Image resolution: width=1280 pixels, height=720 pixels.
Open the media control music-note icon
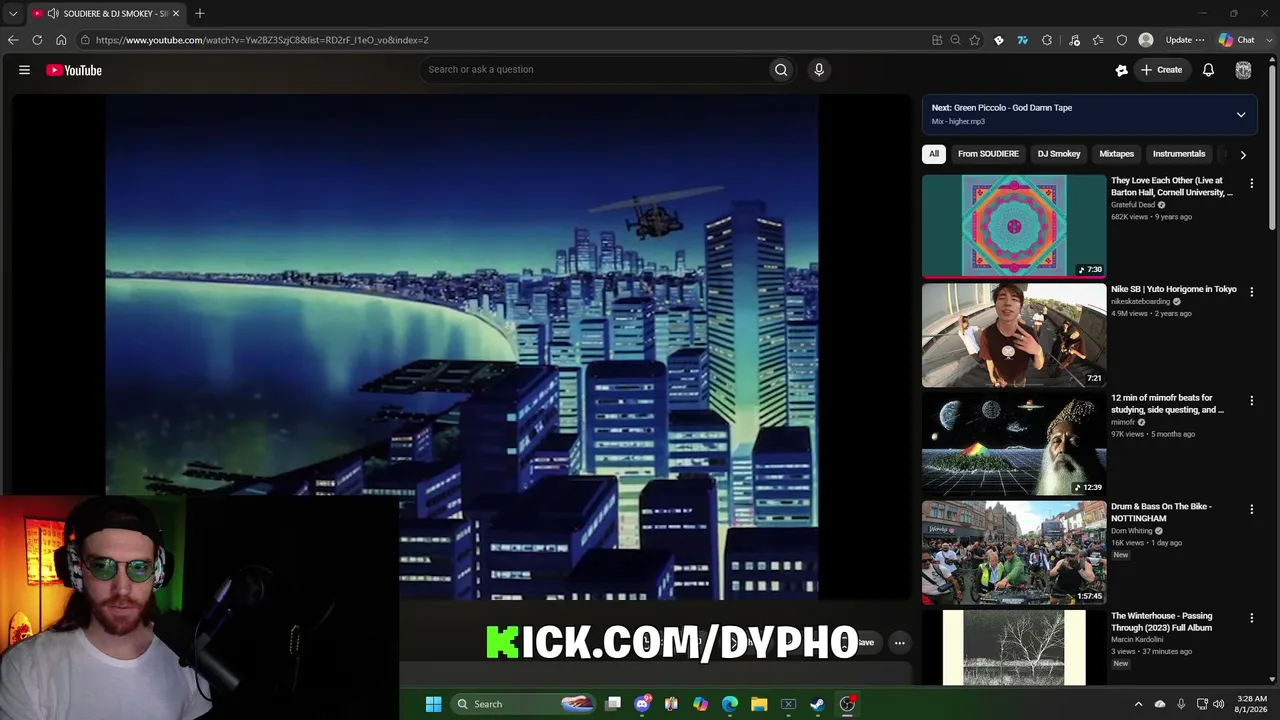1075,40
